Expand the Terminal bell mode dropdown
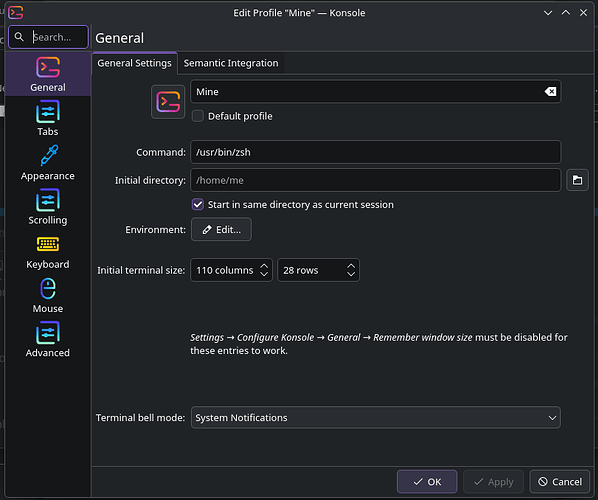Screen dimensions: 598x500 [376, 418]
